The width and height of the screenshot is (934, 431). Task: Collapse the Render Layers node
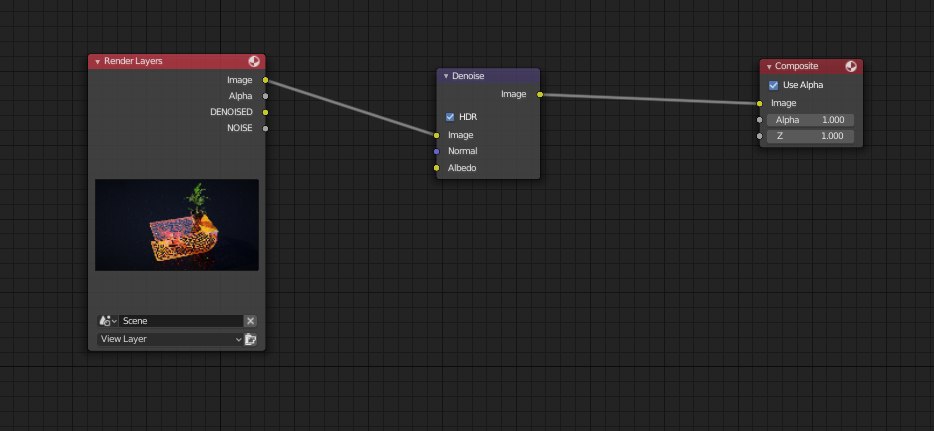pos(97,61)
